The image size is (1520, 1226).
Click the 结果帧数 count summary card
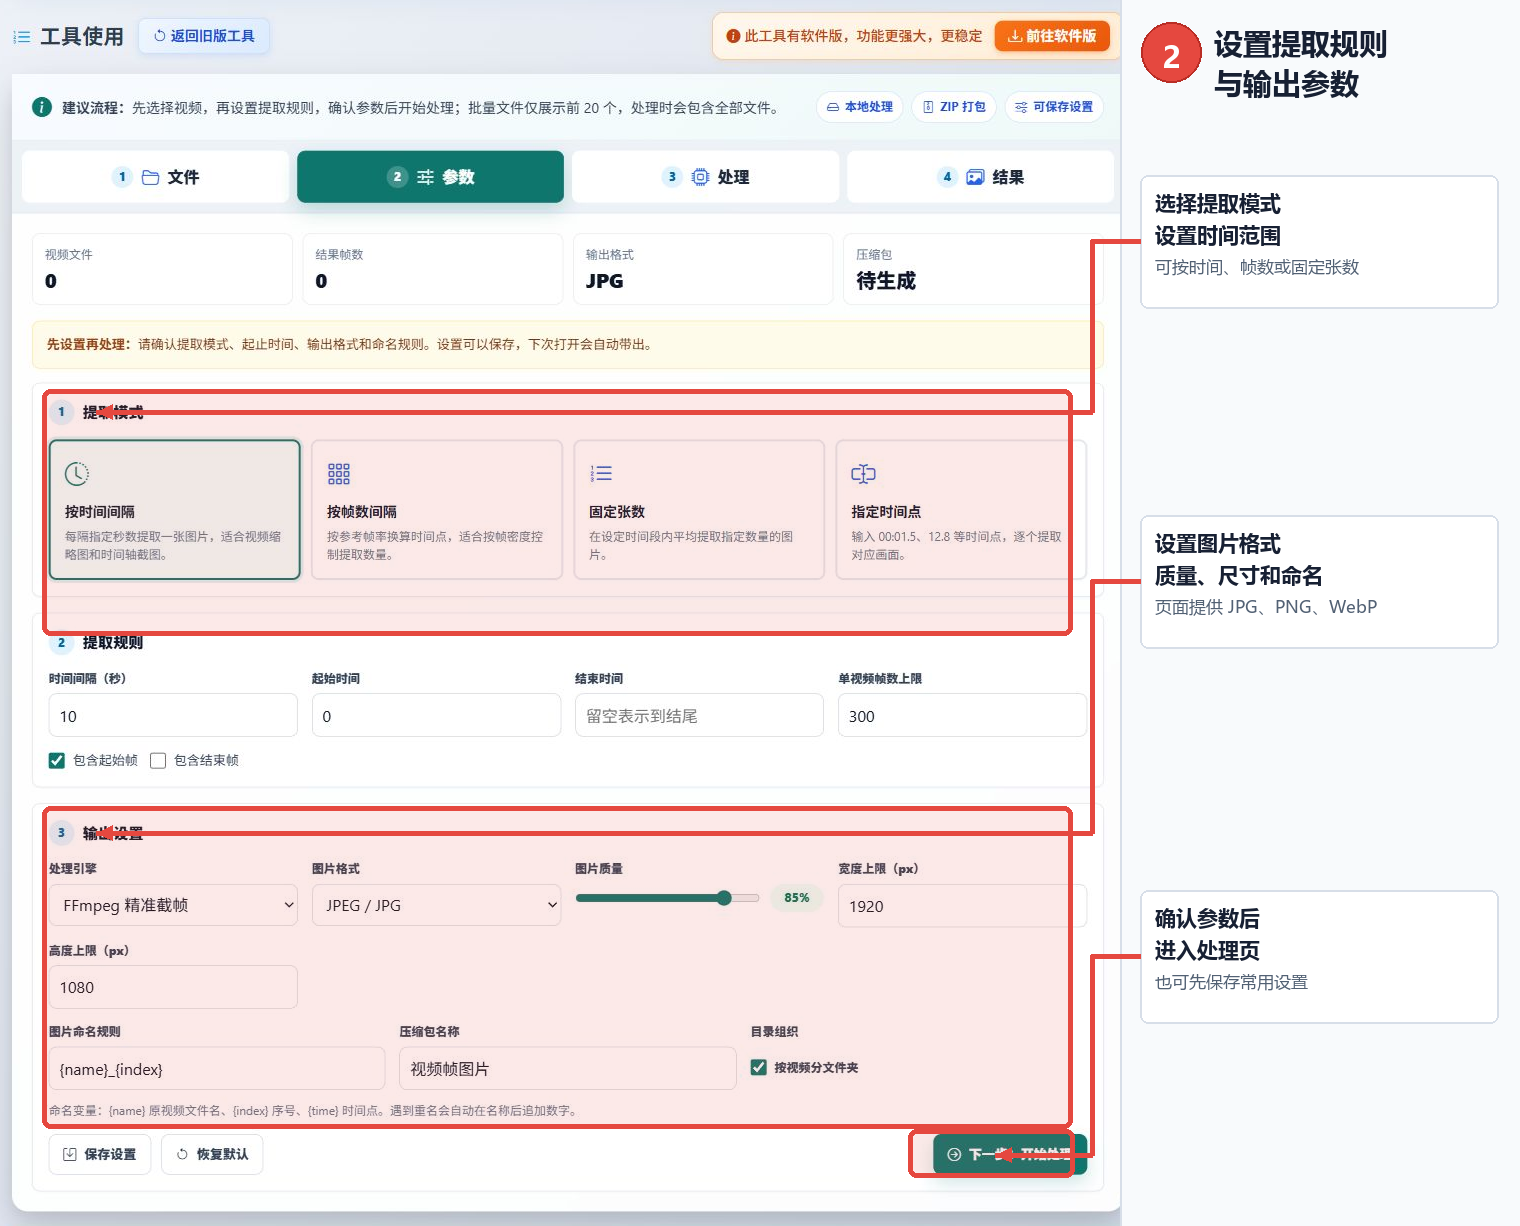click(433, 269)
